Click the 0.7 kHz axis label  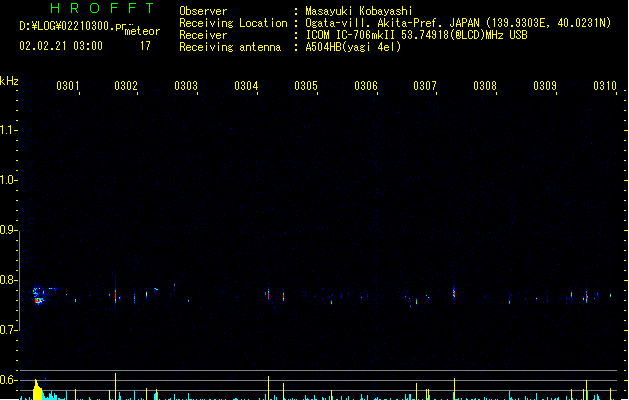[x=7, y=330]
